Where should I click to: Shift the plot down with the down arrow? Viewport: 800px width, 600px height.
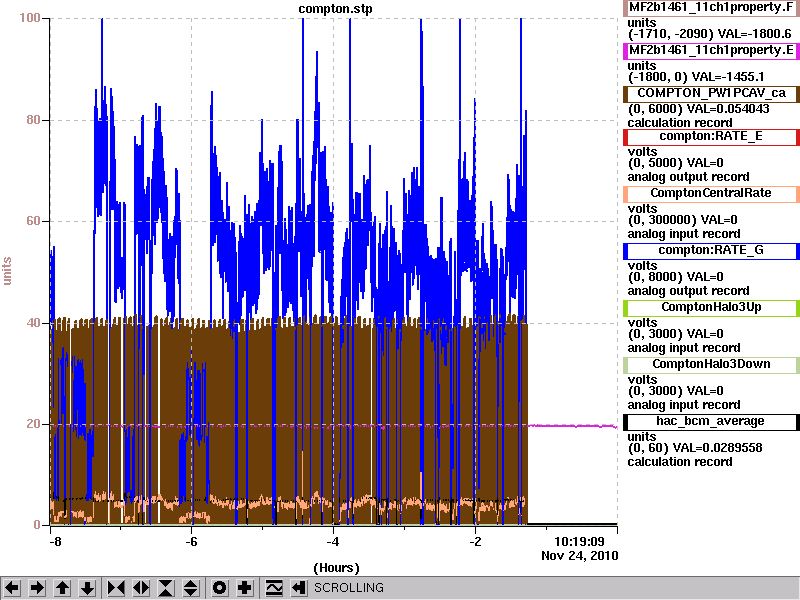88,588
